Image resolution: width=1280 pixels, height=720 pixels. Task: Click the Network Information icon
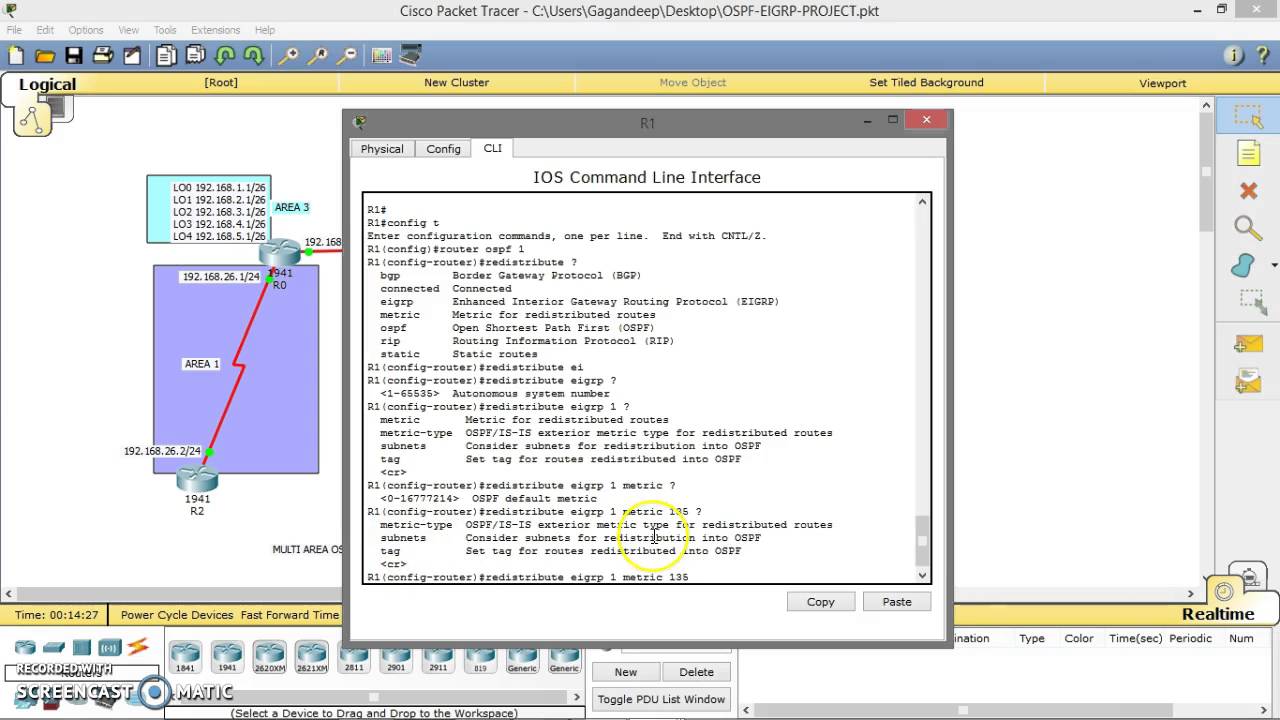click(x=1234, y=56)
